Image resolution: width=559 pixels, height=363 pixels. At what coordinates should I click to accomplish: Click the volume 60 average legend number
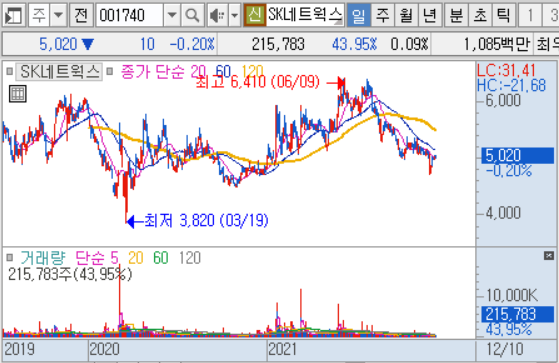click(161, 258)
